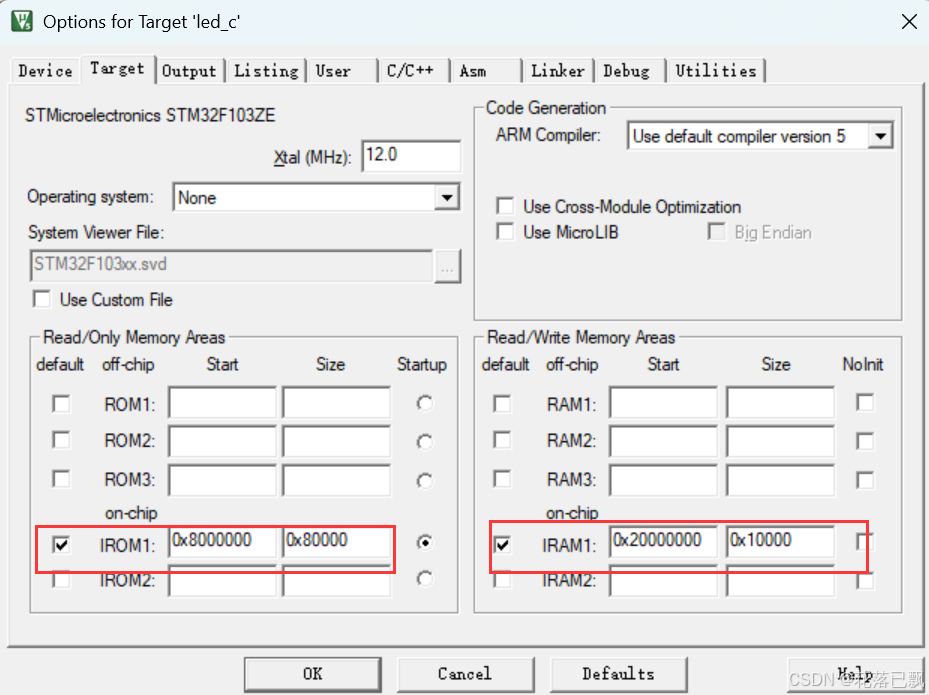Enable NoInit for RAM1
This screenshot has width=929, height=695.
(865, 403)
